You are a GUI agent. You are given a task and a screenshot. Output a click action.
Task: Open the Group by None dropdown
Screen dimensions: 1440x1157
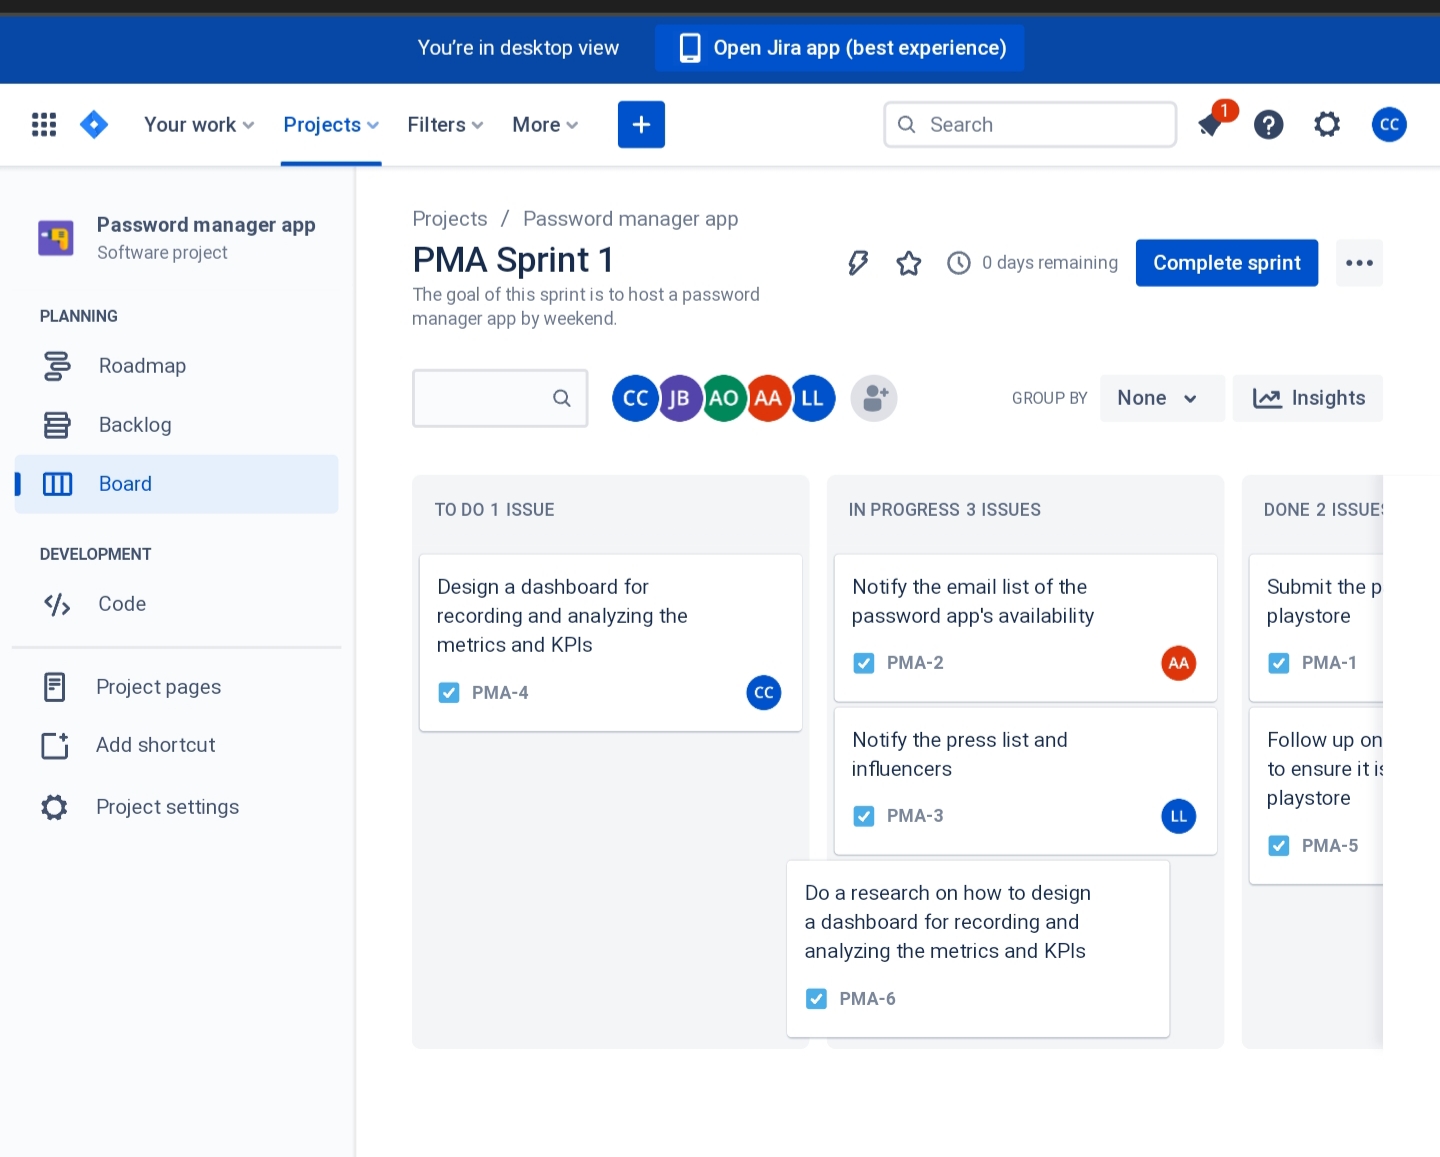click(1162, 398)
